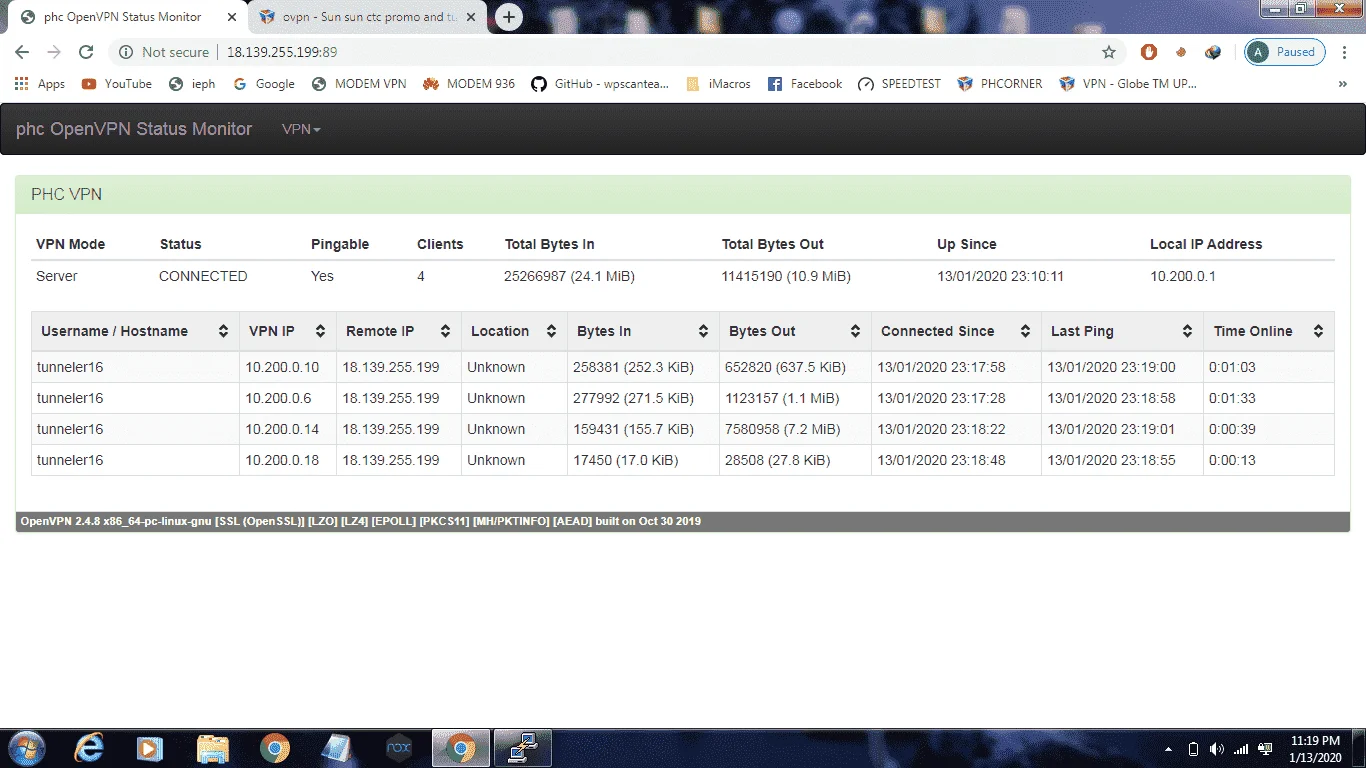Click the address bar URL
Viewport: 1366px width, 768px height.
tap(282, 52)
